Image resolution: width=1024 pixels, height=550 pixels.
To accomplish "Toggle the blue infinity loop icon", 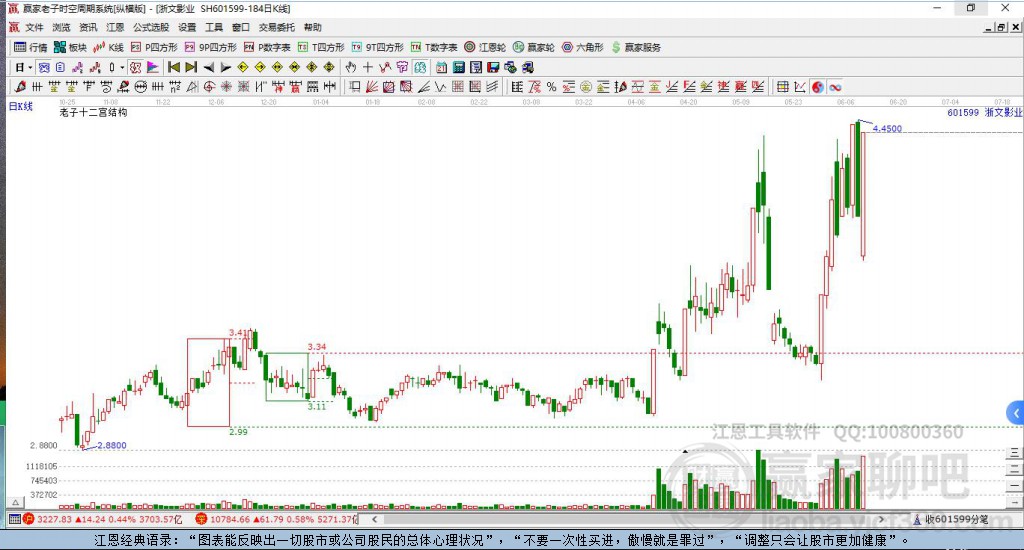I will click(x=835, y=87).
